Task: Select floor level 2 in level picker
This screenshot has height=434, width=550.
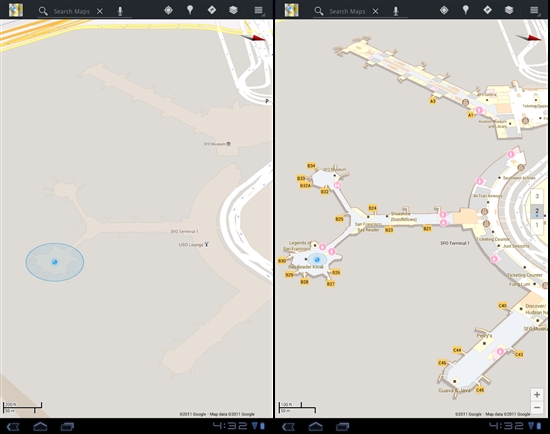Action: click(537, 211)
